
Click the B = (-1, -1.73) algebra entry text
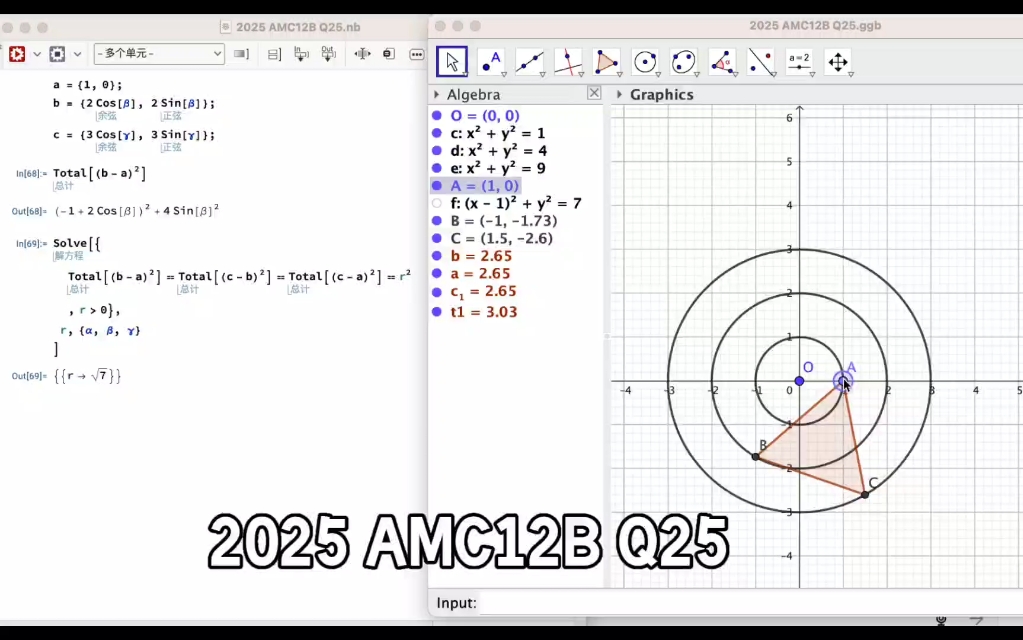(x=504, y=221)
